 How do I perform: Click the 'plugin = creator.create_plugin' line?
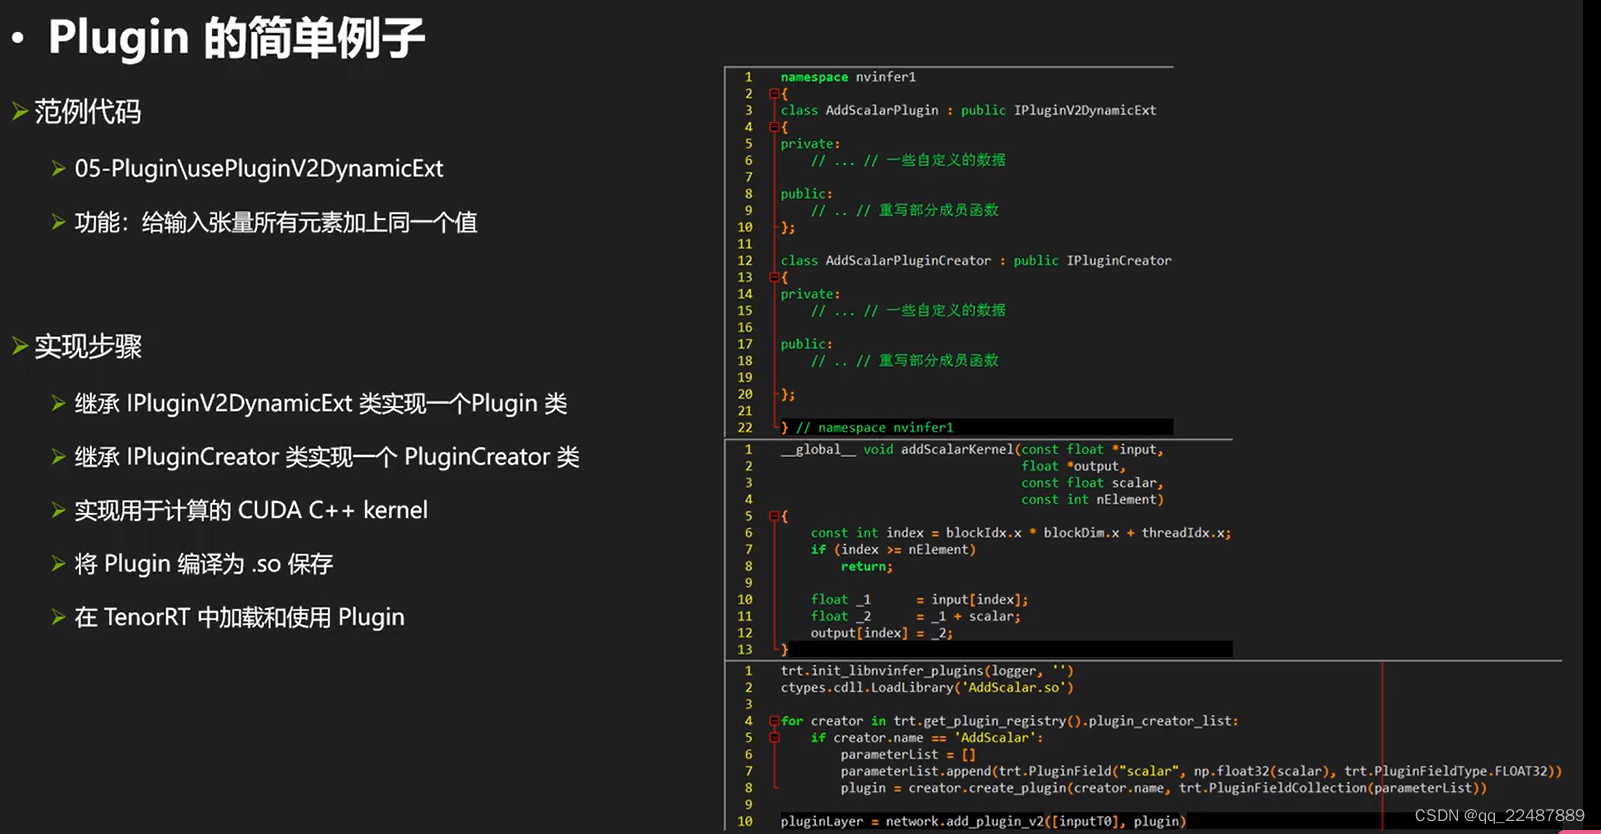coord(1164,788)
